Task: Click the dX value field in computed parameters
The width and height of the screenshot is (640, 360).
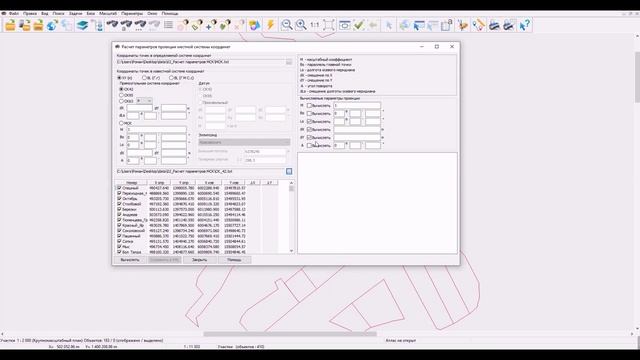Action: click(x=357, y=129)
